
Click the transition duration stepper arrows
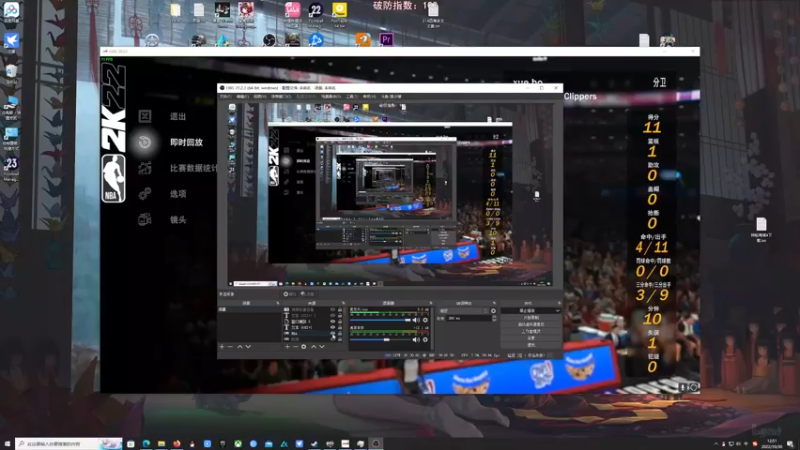[494, 318]
